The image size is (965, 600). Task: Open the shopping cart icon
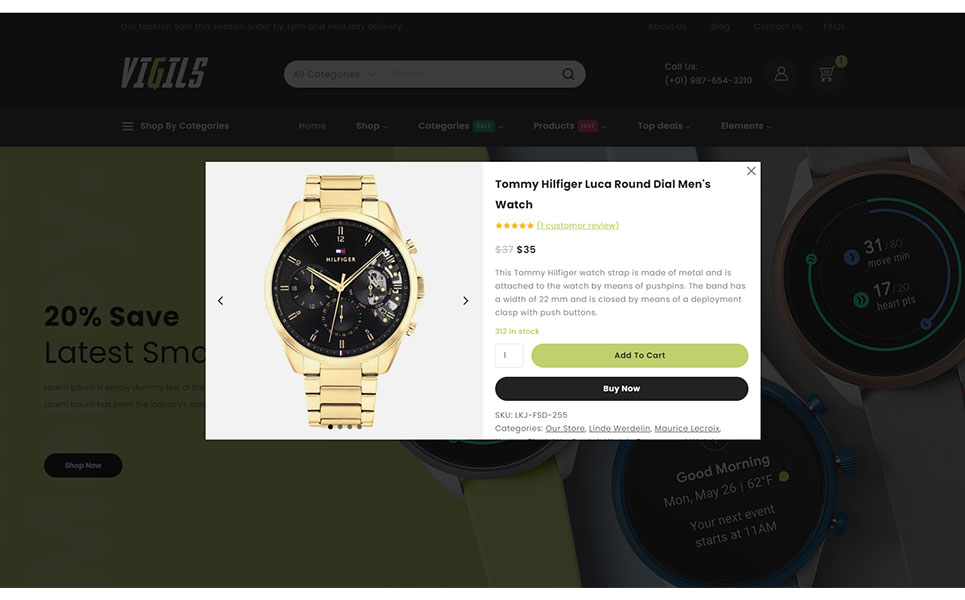(x=827, y=74)
